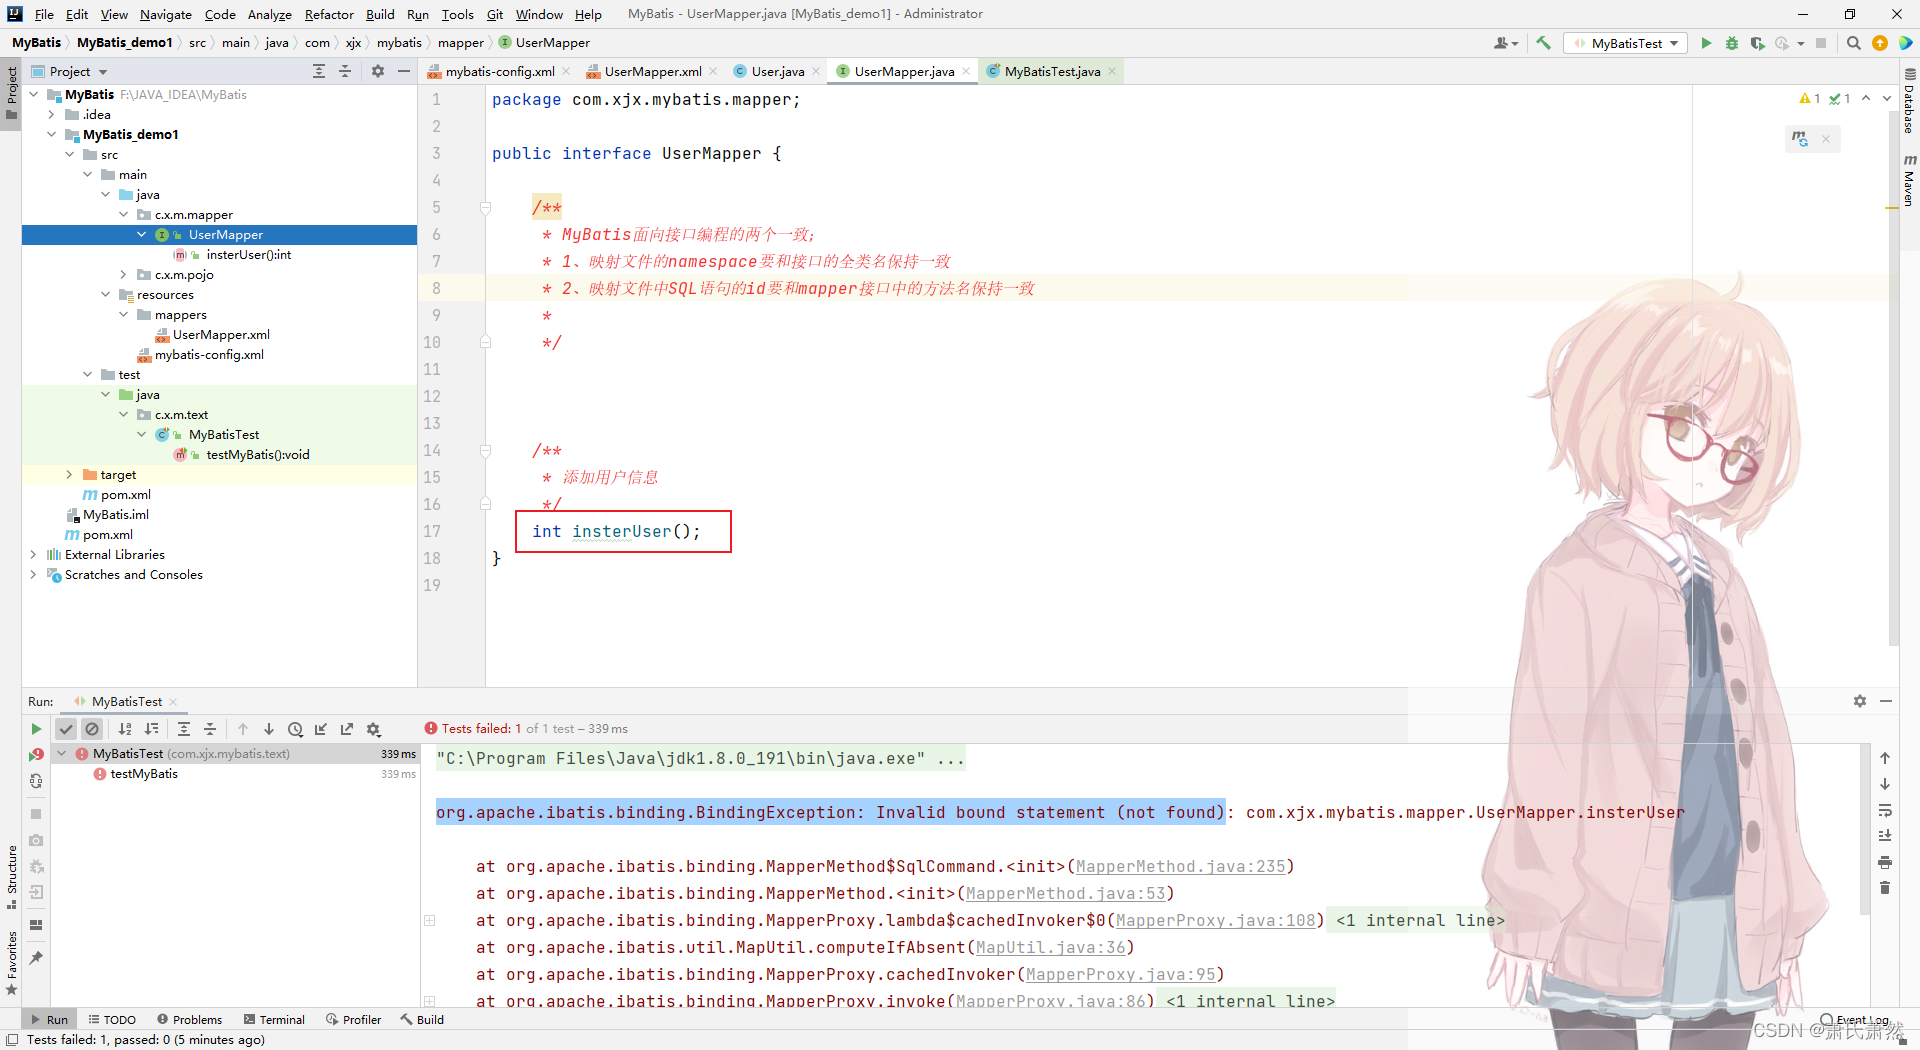Dismiss the Maven reload floating notification
Viewport: 1920px width, 1050px height.
(x=1826, y=139)
